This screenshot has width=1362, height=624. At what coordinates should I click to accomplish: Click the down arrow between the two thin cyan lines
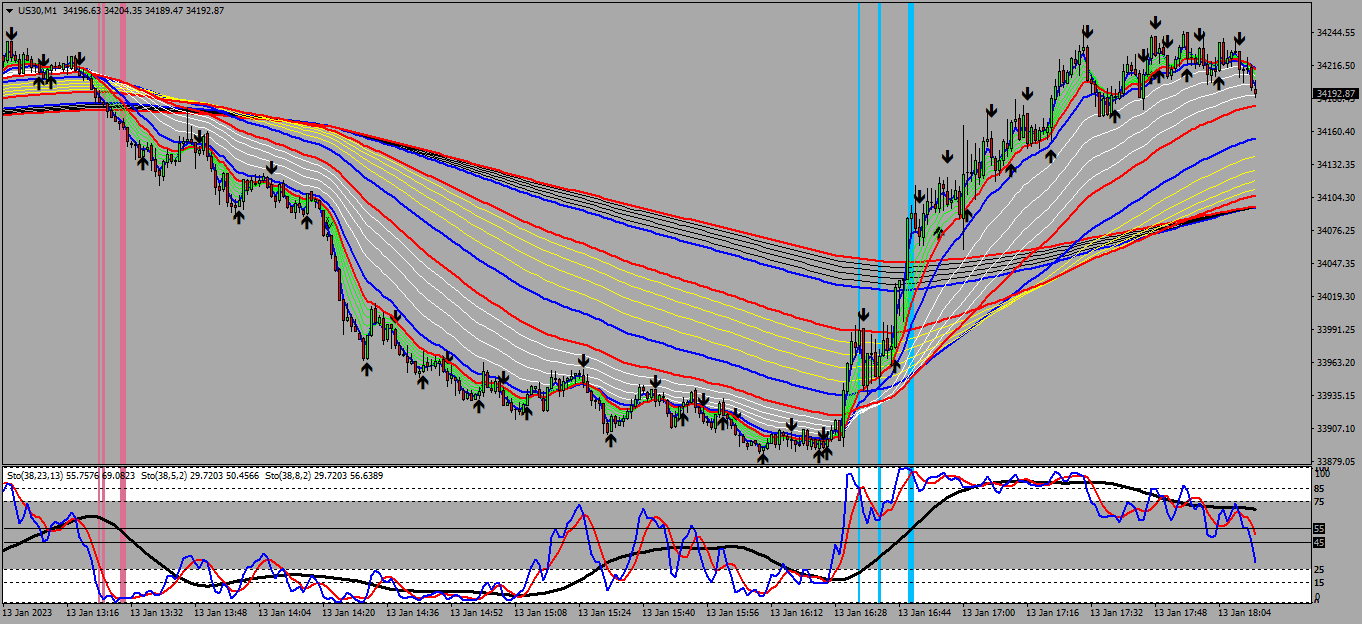pyautogui.click(x=863, y=316)
